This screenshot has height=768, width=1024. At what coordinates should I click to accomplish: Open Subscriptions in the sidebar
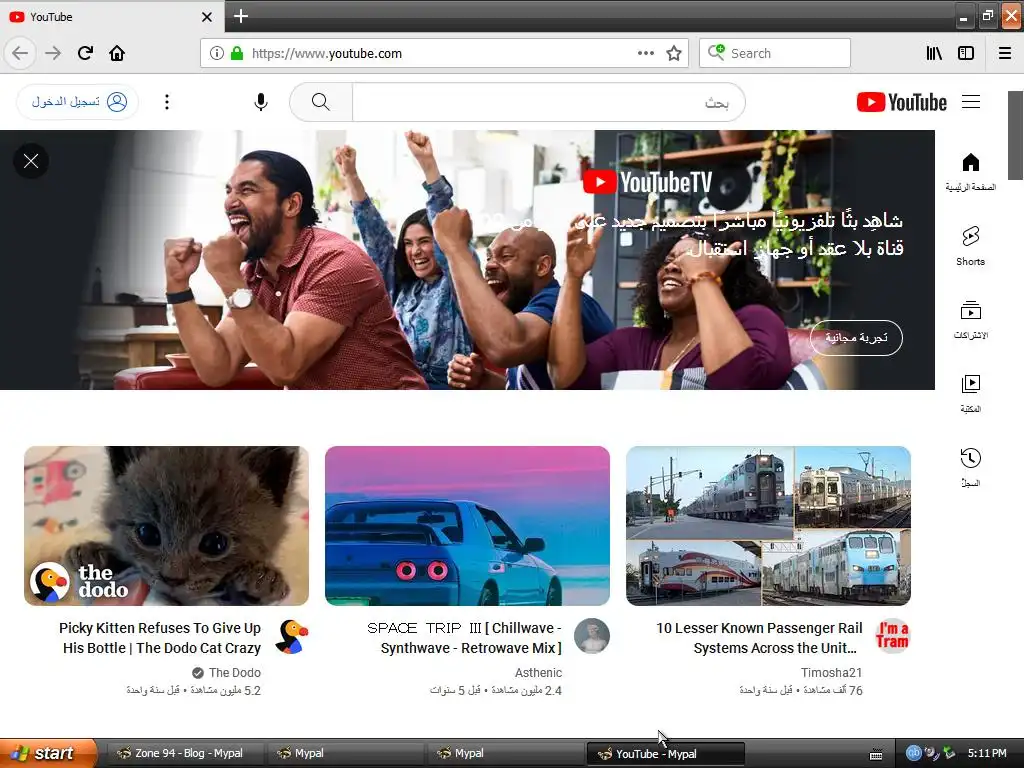point(971,321)
